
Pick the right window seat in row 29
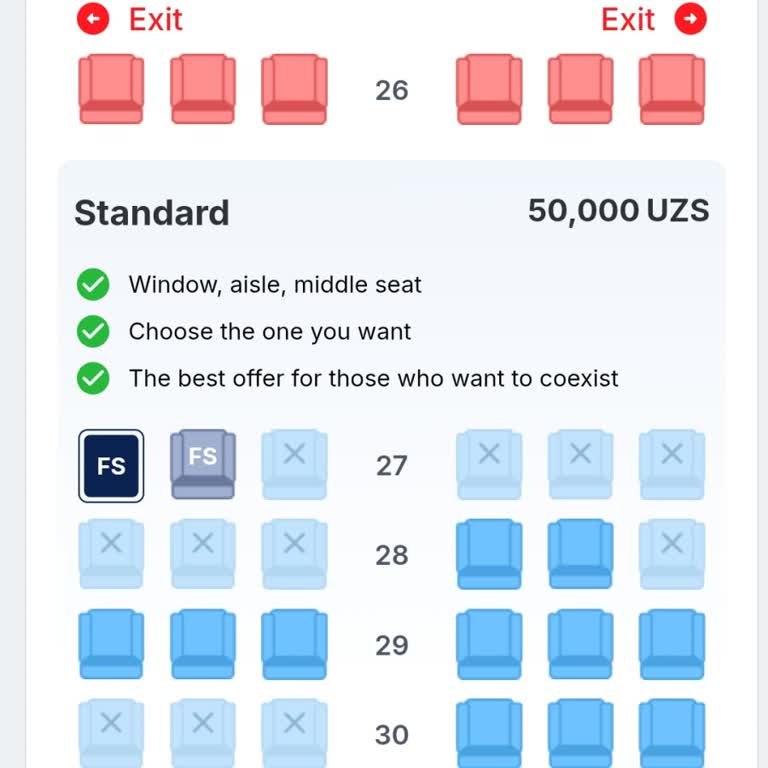pos(672,644)
